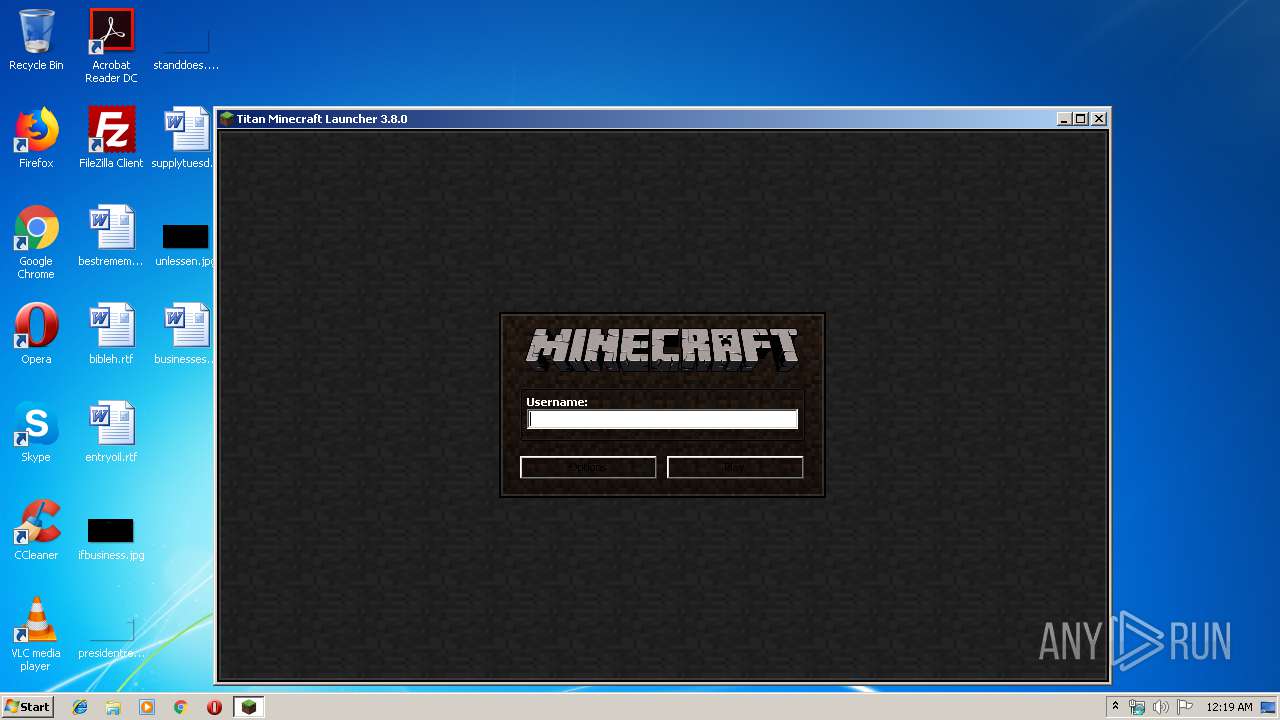Open the network tray icon
Screen dimensions: 1280x720
[x=1137, y=707]
